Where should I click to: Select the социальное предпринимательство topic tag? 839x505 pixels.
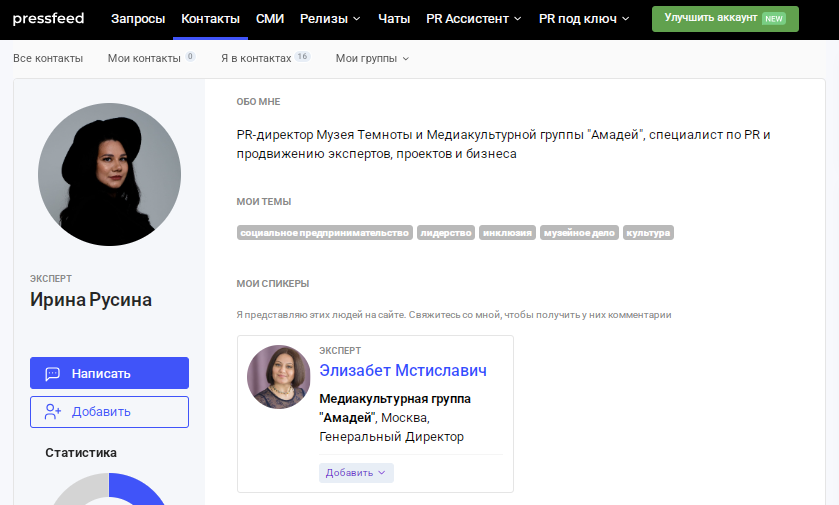point(324,233)
